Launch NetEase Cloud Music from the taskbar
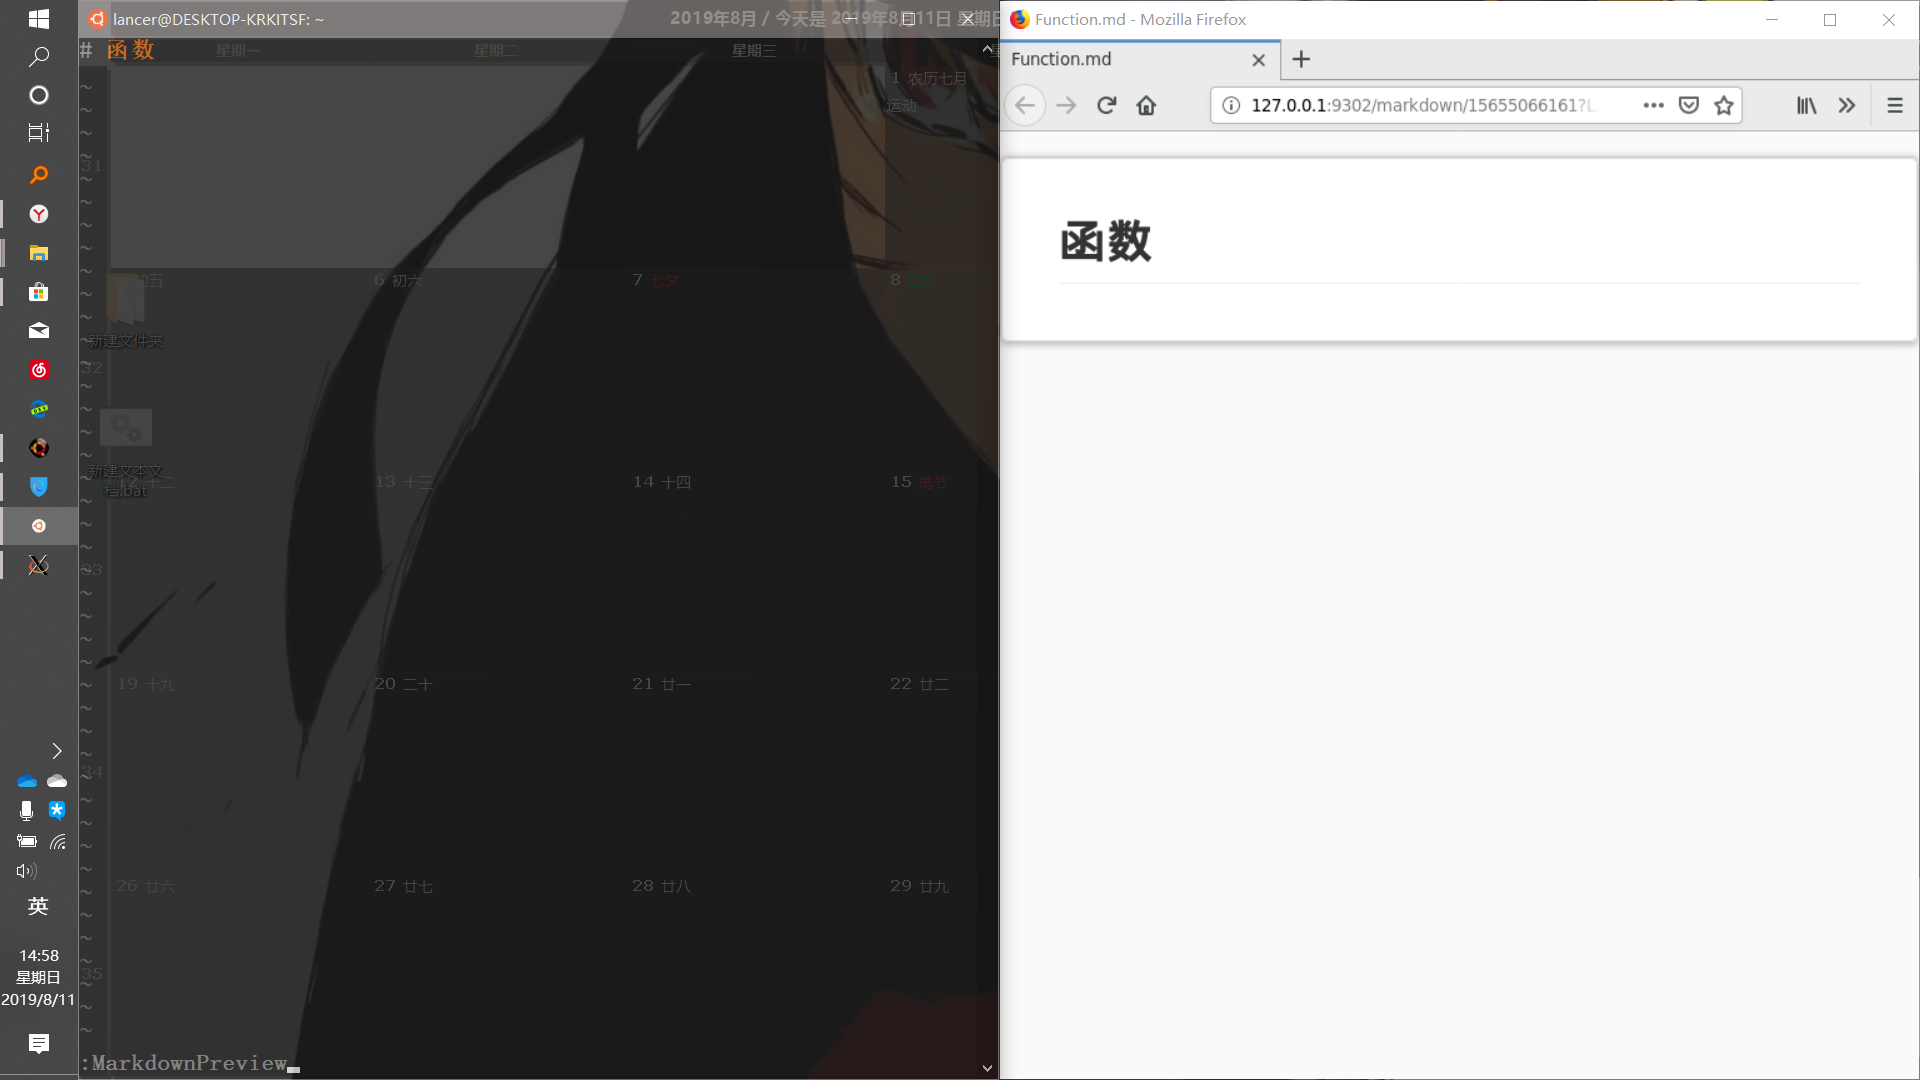 [39, 370]
